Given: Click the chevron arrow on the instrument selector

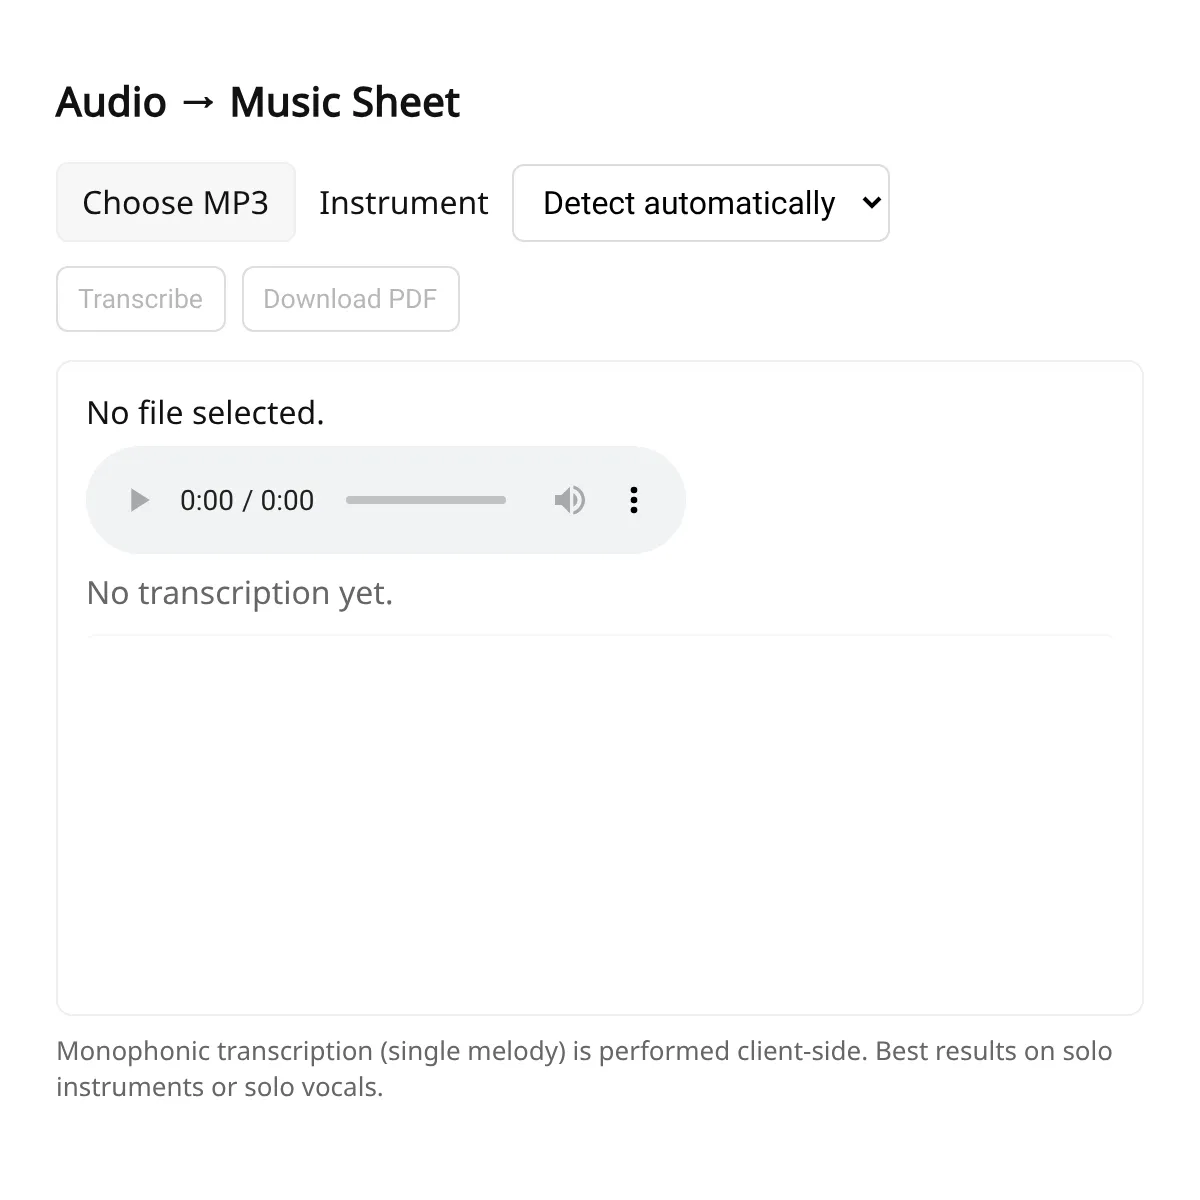Looking at the screenshot, I should (x=871, y=203).
